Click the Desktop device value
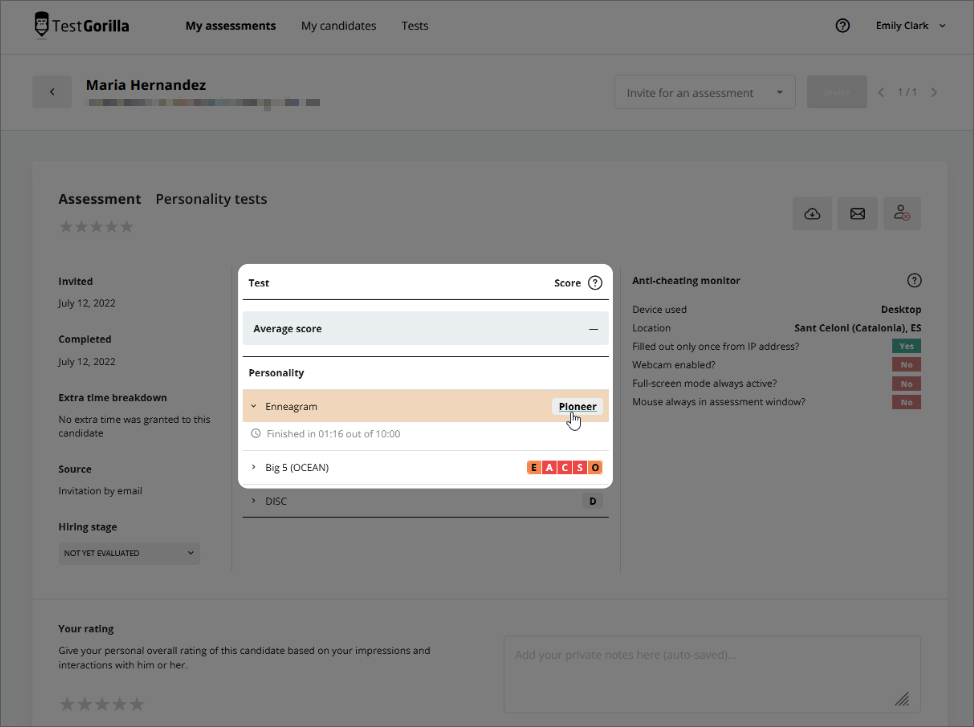 (x=901, y=309)
